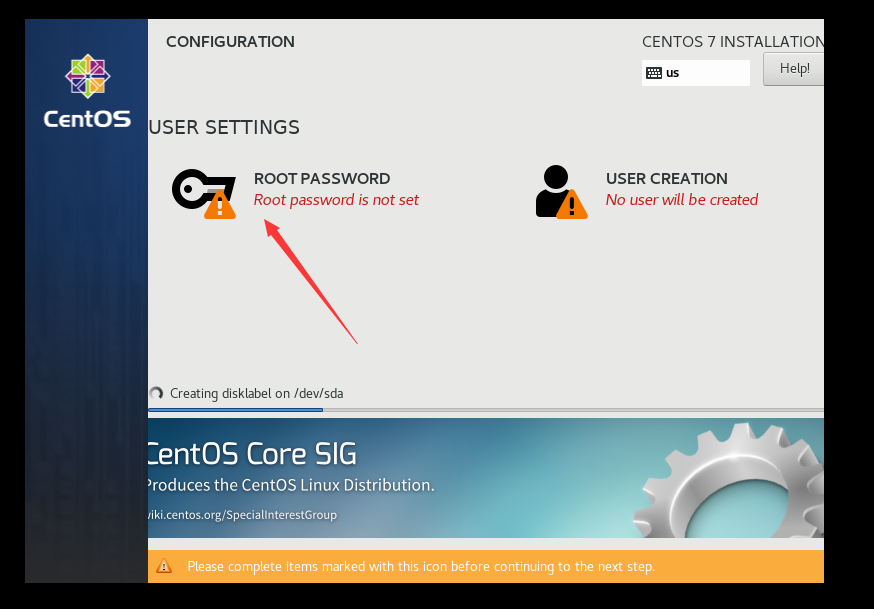Image resolution: width=874 pixels, height=609 pixels.
Task: Click the installation progress bar
Action: coord(485,410)
